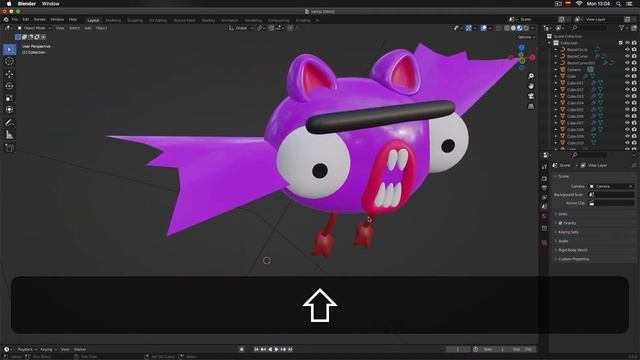640x360 pixels.
Task: Click the blue Z axis gizmo handle
Action: (521, 48)
